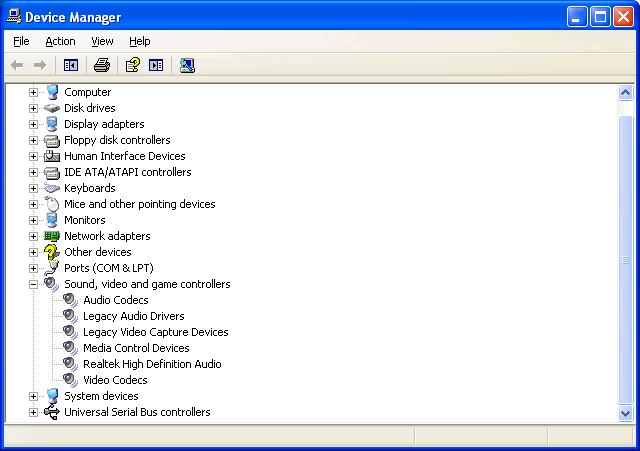Click the yellow question mark Other devices icon
This screenshot has width=640, height=451.
click(52, 252)
